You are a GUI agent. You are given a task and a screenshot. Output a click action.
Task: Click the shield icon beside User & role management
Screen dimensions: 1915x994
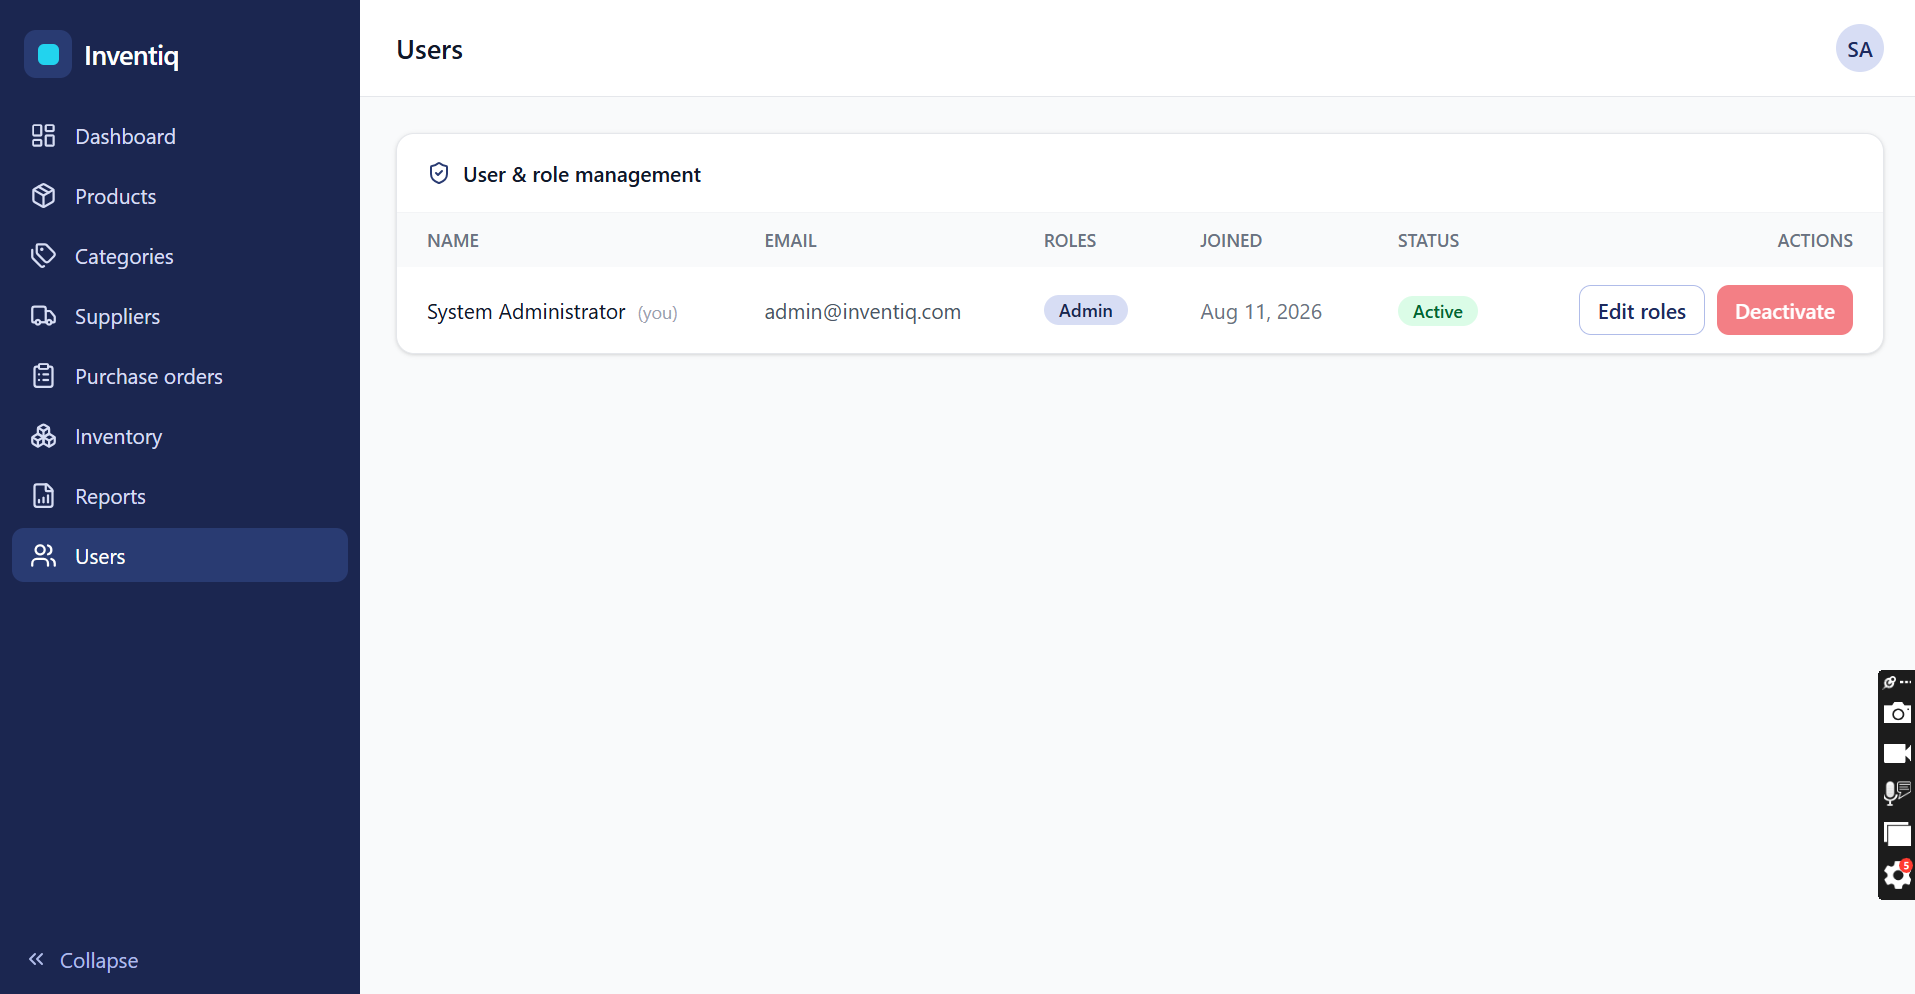[439, 174]
